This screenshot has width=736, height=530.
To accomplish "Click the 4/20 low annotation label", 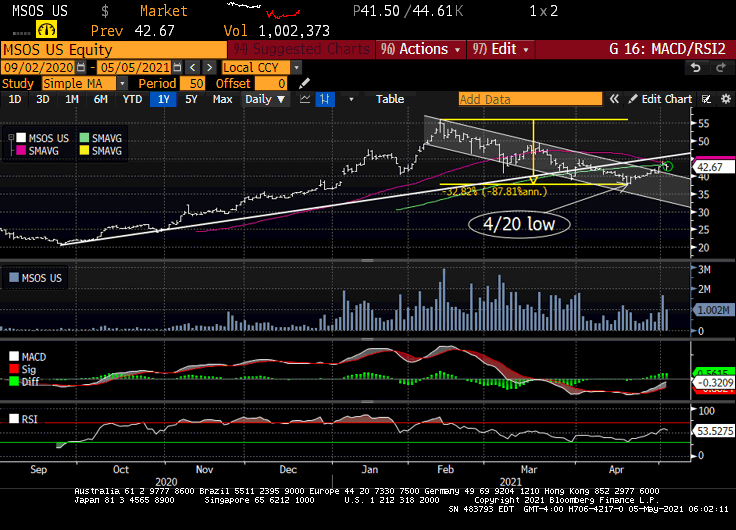I will point(519,224).
